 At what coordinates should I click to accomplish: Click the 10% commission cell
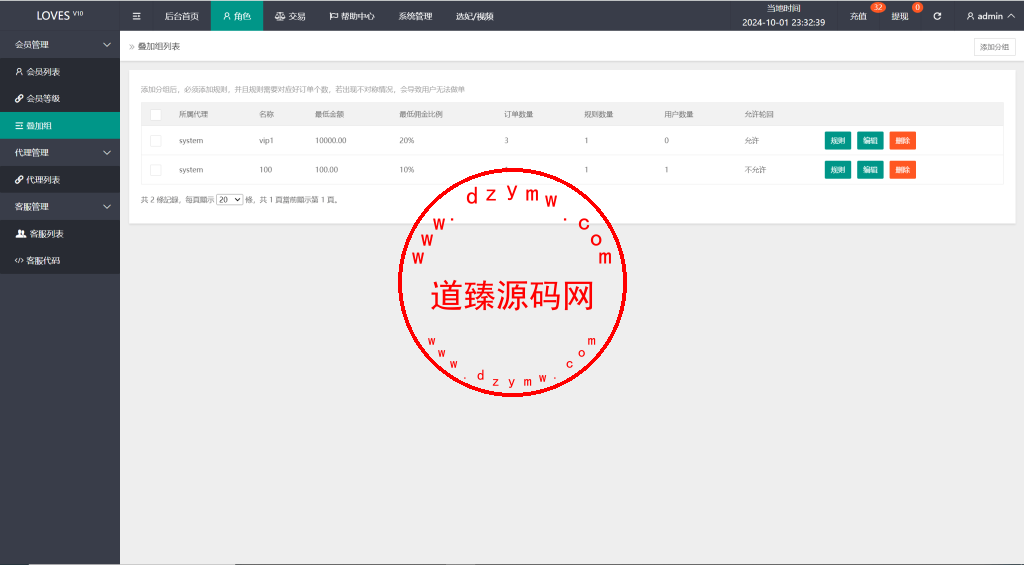pyautogui.click(x=407, y=170)
